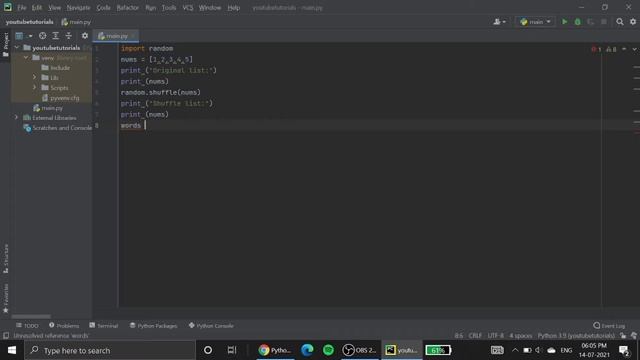
Task: Select Include folder in project tree
Action: click(x=56, y=68)
